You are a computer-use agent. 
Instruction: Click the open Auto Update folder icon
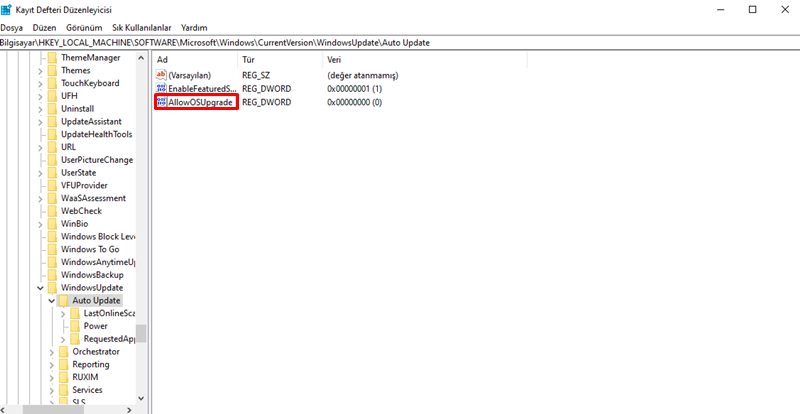(x=63, y=300)
